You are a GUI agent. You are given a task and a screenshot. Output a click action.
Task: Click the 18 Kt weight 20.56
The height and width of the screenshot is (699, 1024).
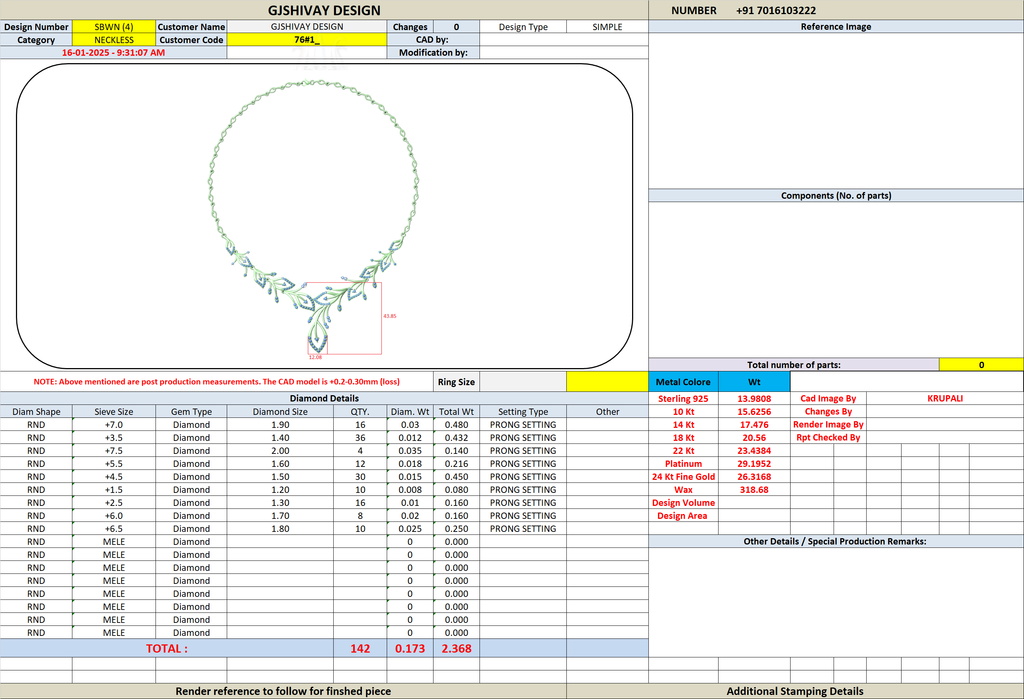point(754,438)
